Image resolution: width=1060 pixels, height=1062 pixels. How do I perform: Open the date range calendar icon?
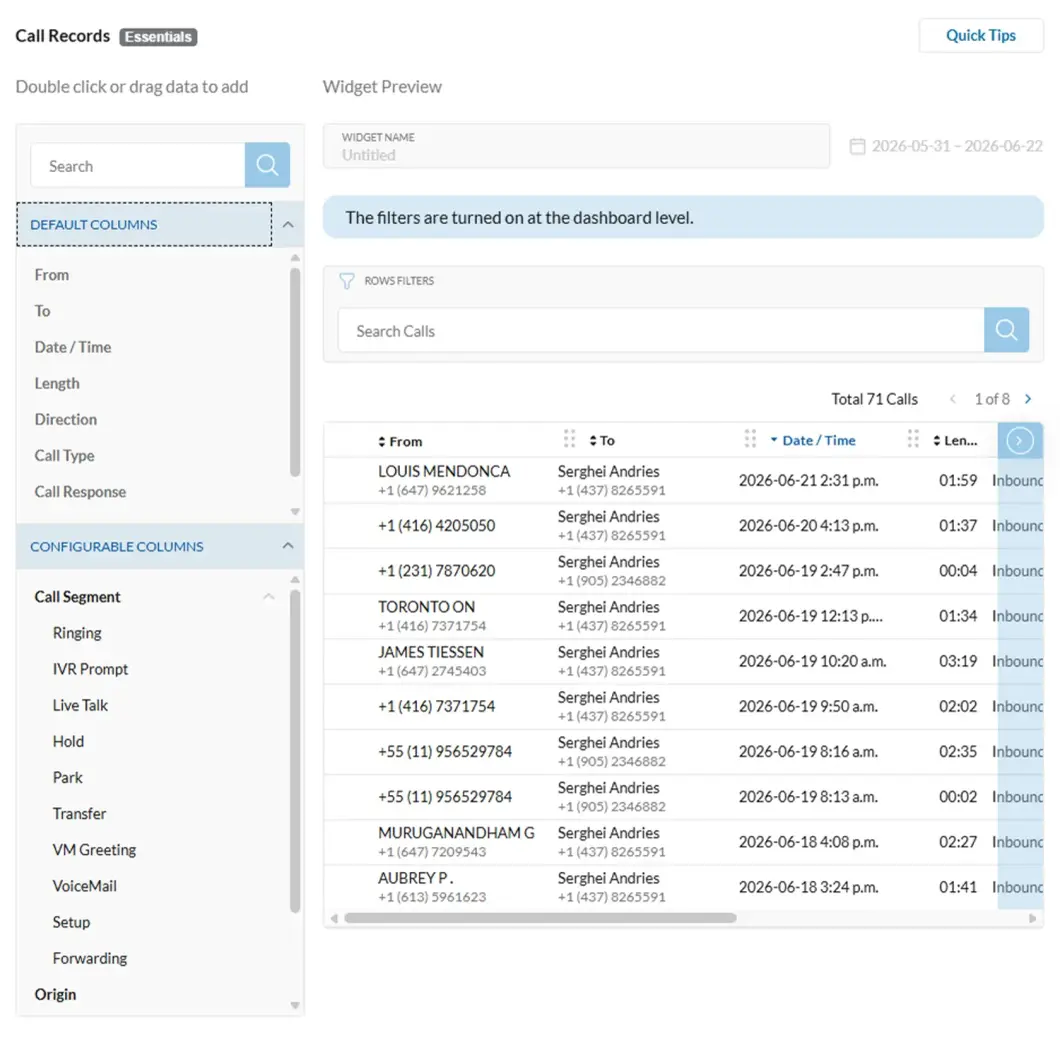pyautogui.click(x=856, y=146)
